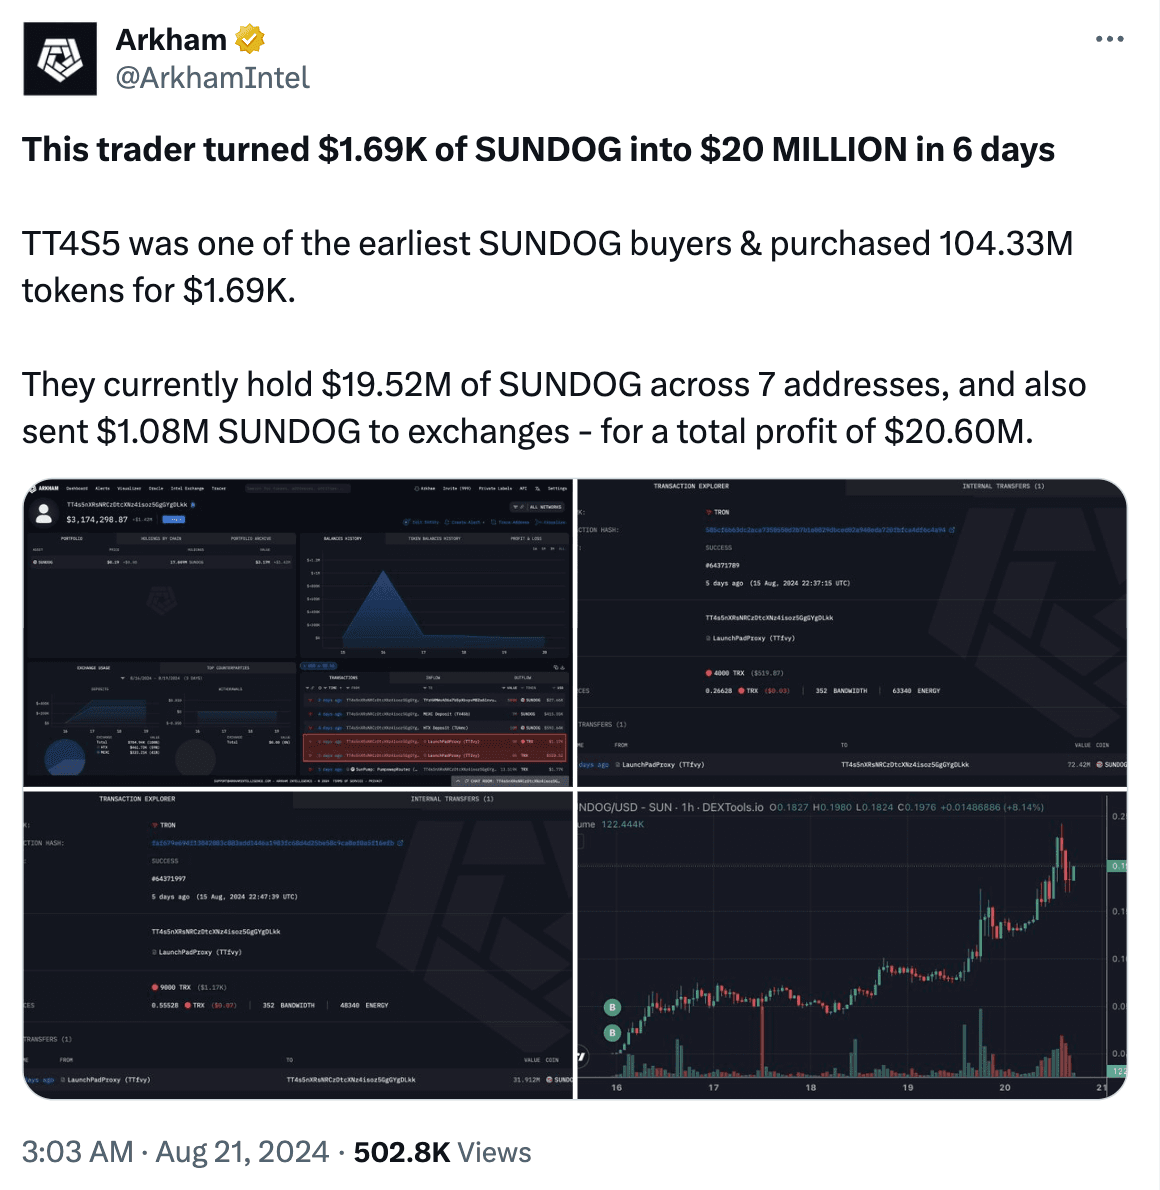Viewport: 1160px width, 1190px height.
Task: Click the user silhouette icon in dashboard image
Action: 44,514
